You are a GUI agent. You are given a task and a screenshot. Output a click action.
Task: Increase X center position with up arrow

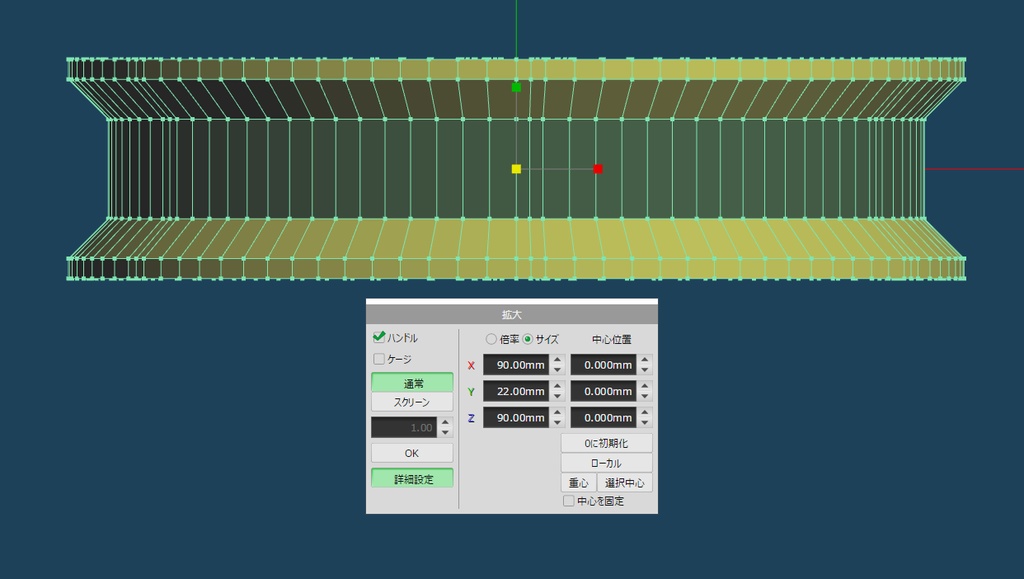(645, 360)
